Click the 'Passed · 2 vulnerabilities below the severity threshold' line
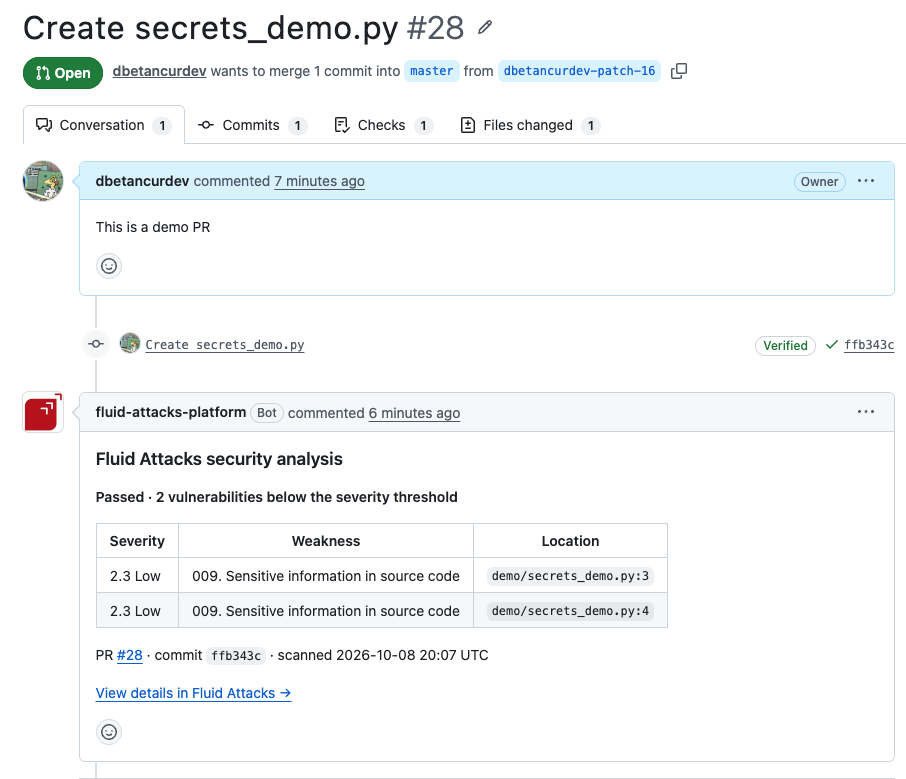This screenshot has height=779, width=906. click(277, 497)
